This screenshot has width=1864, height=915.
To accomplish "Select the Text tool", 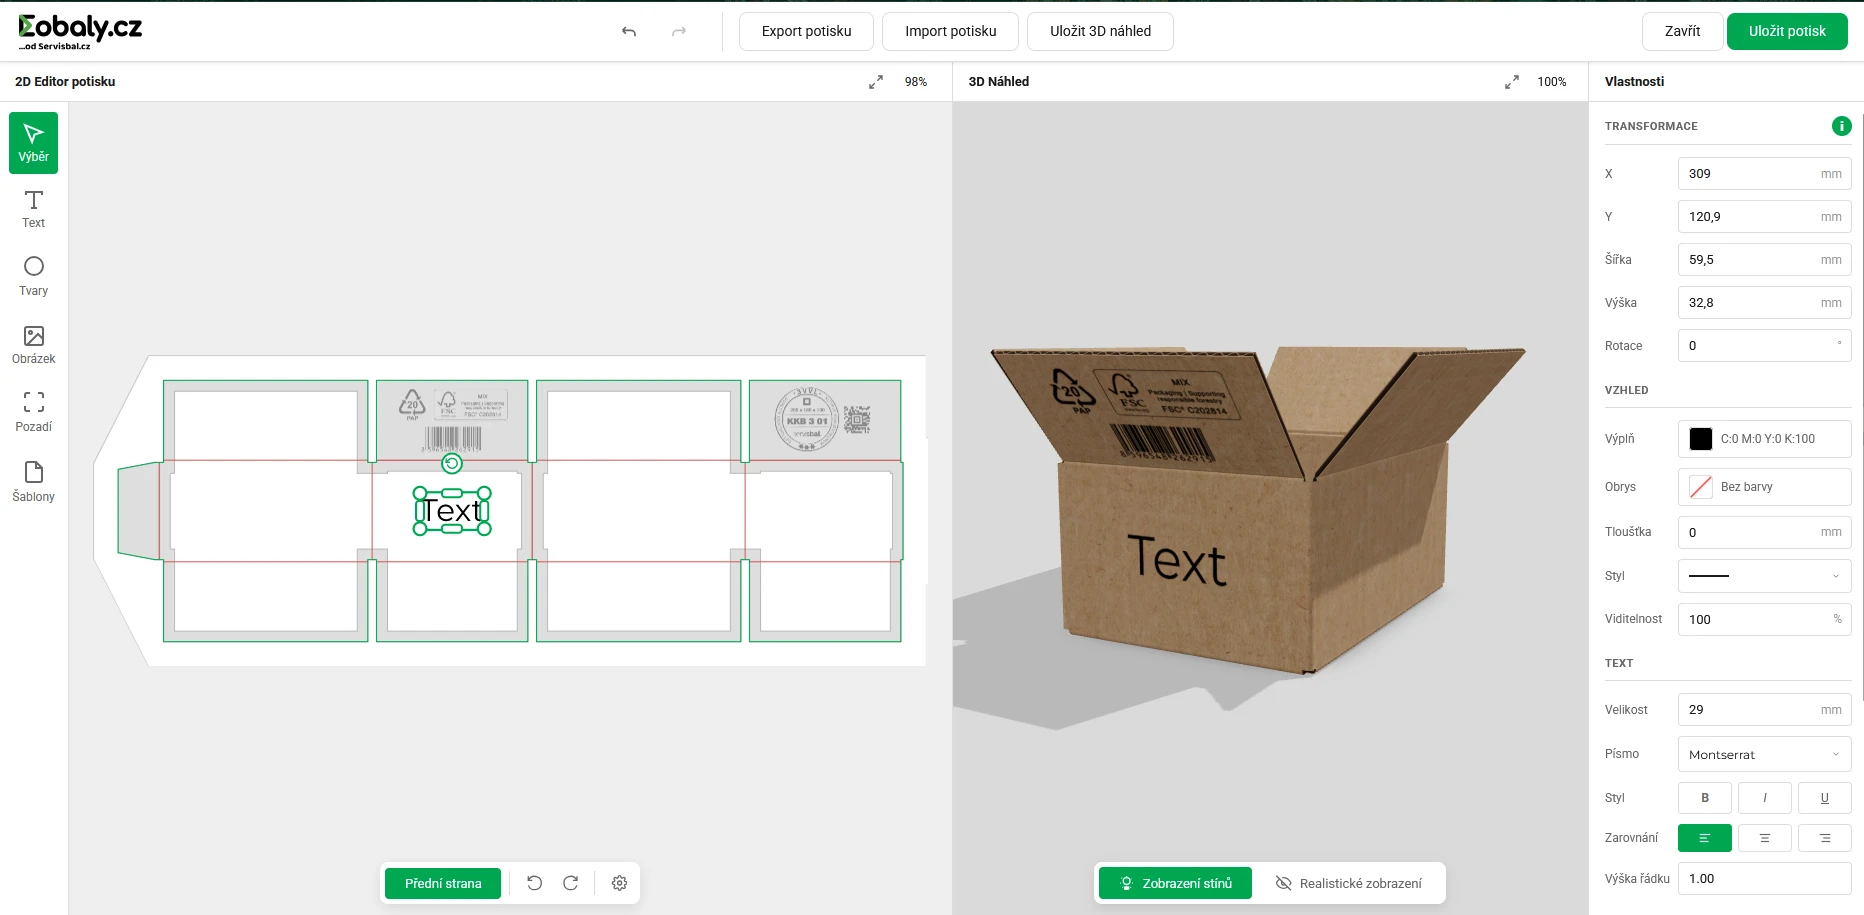I will (34, 210).
